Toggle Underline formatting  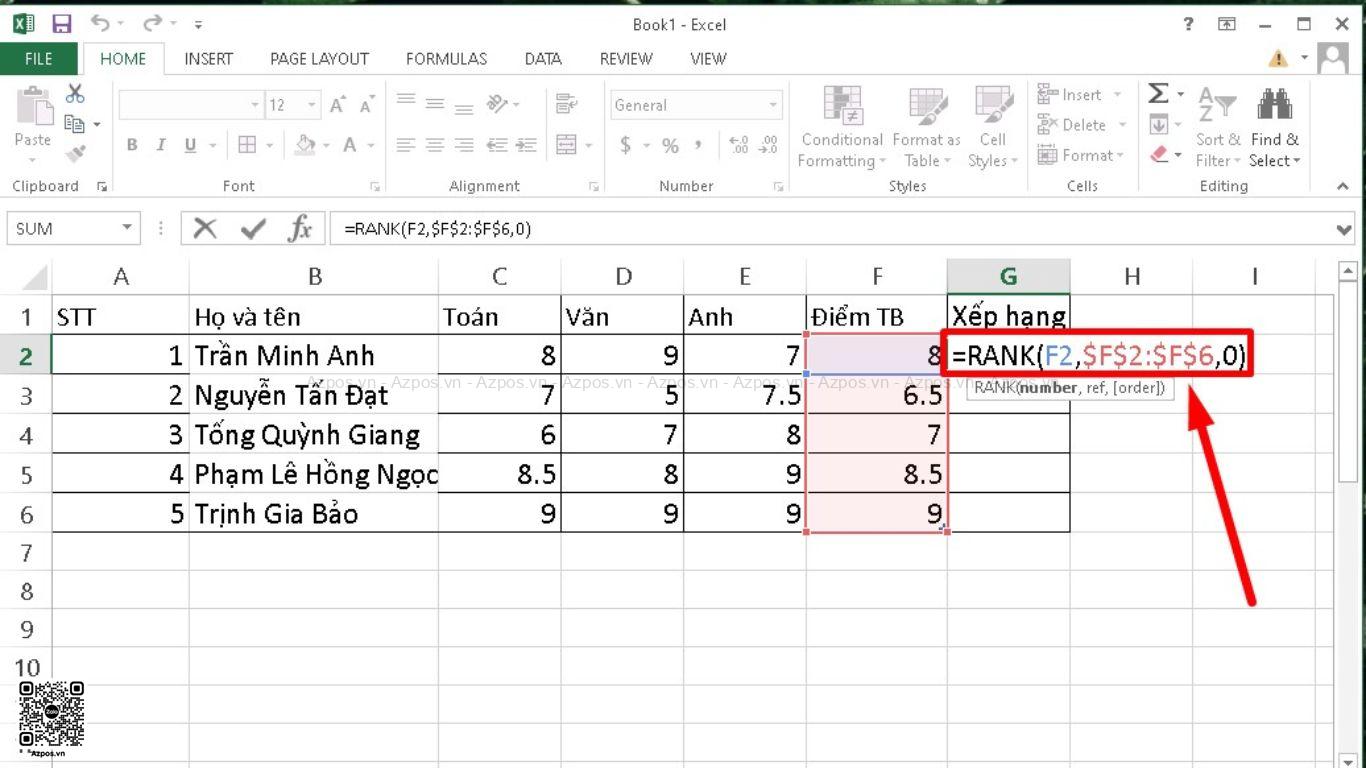click(190, 145)
